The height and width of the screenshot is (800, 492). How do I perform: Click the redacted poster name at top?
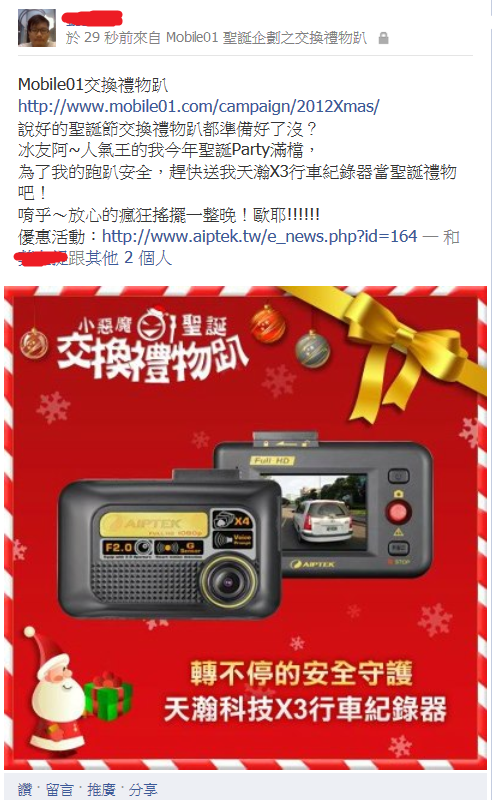(92, 18)
